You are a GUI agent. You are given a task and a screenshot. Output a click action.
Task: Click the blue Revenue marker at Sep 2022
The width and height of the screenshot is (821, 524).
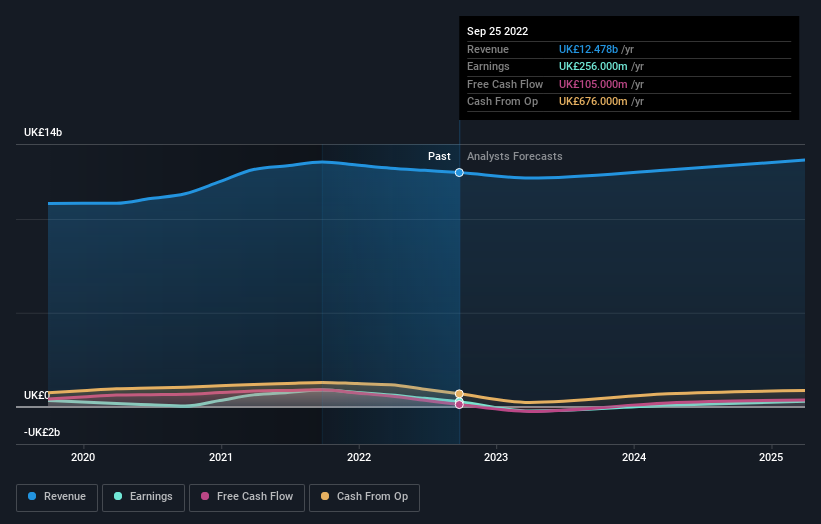point(459,173)
